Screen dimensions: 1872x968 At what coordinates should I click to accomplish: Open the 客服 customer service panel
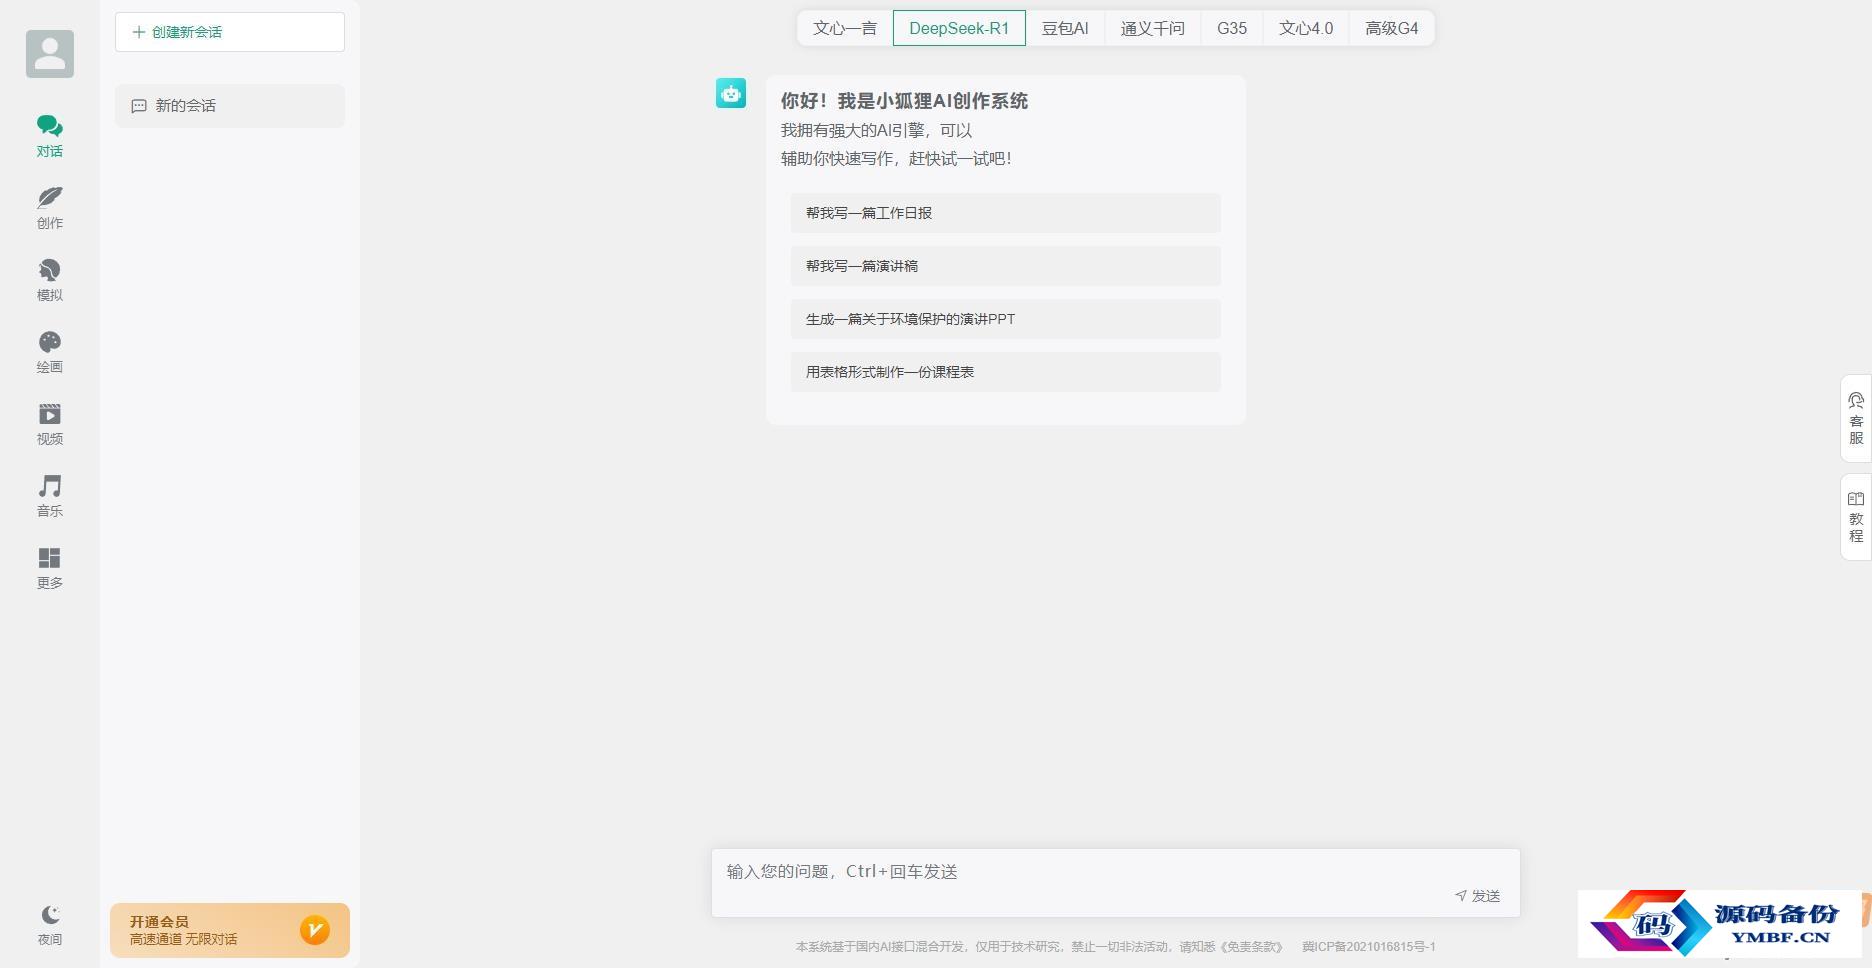click(1856, 418)
